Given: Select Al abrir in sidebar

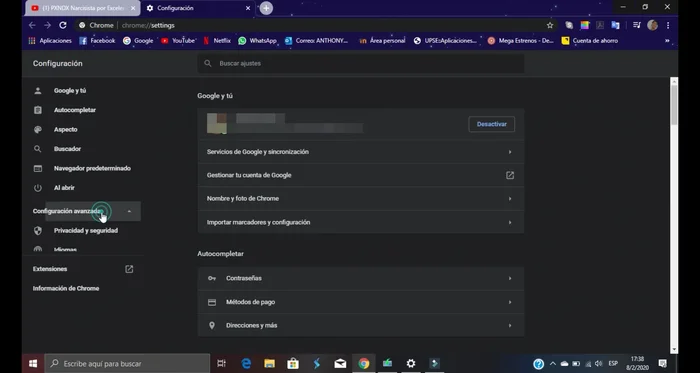Looking at the screenshot, I should tap(64, 188).
